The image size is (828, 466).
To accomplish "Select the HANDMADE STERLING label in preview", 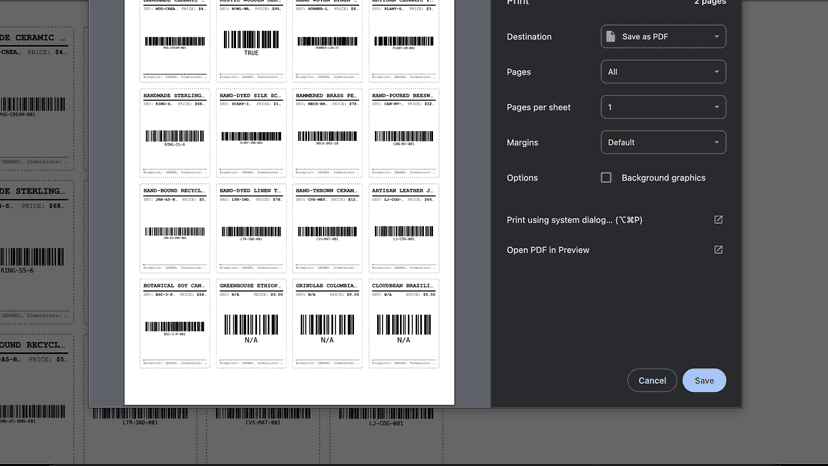I will [x=175, y=133].
